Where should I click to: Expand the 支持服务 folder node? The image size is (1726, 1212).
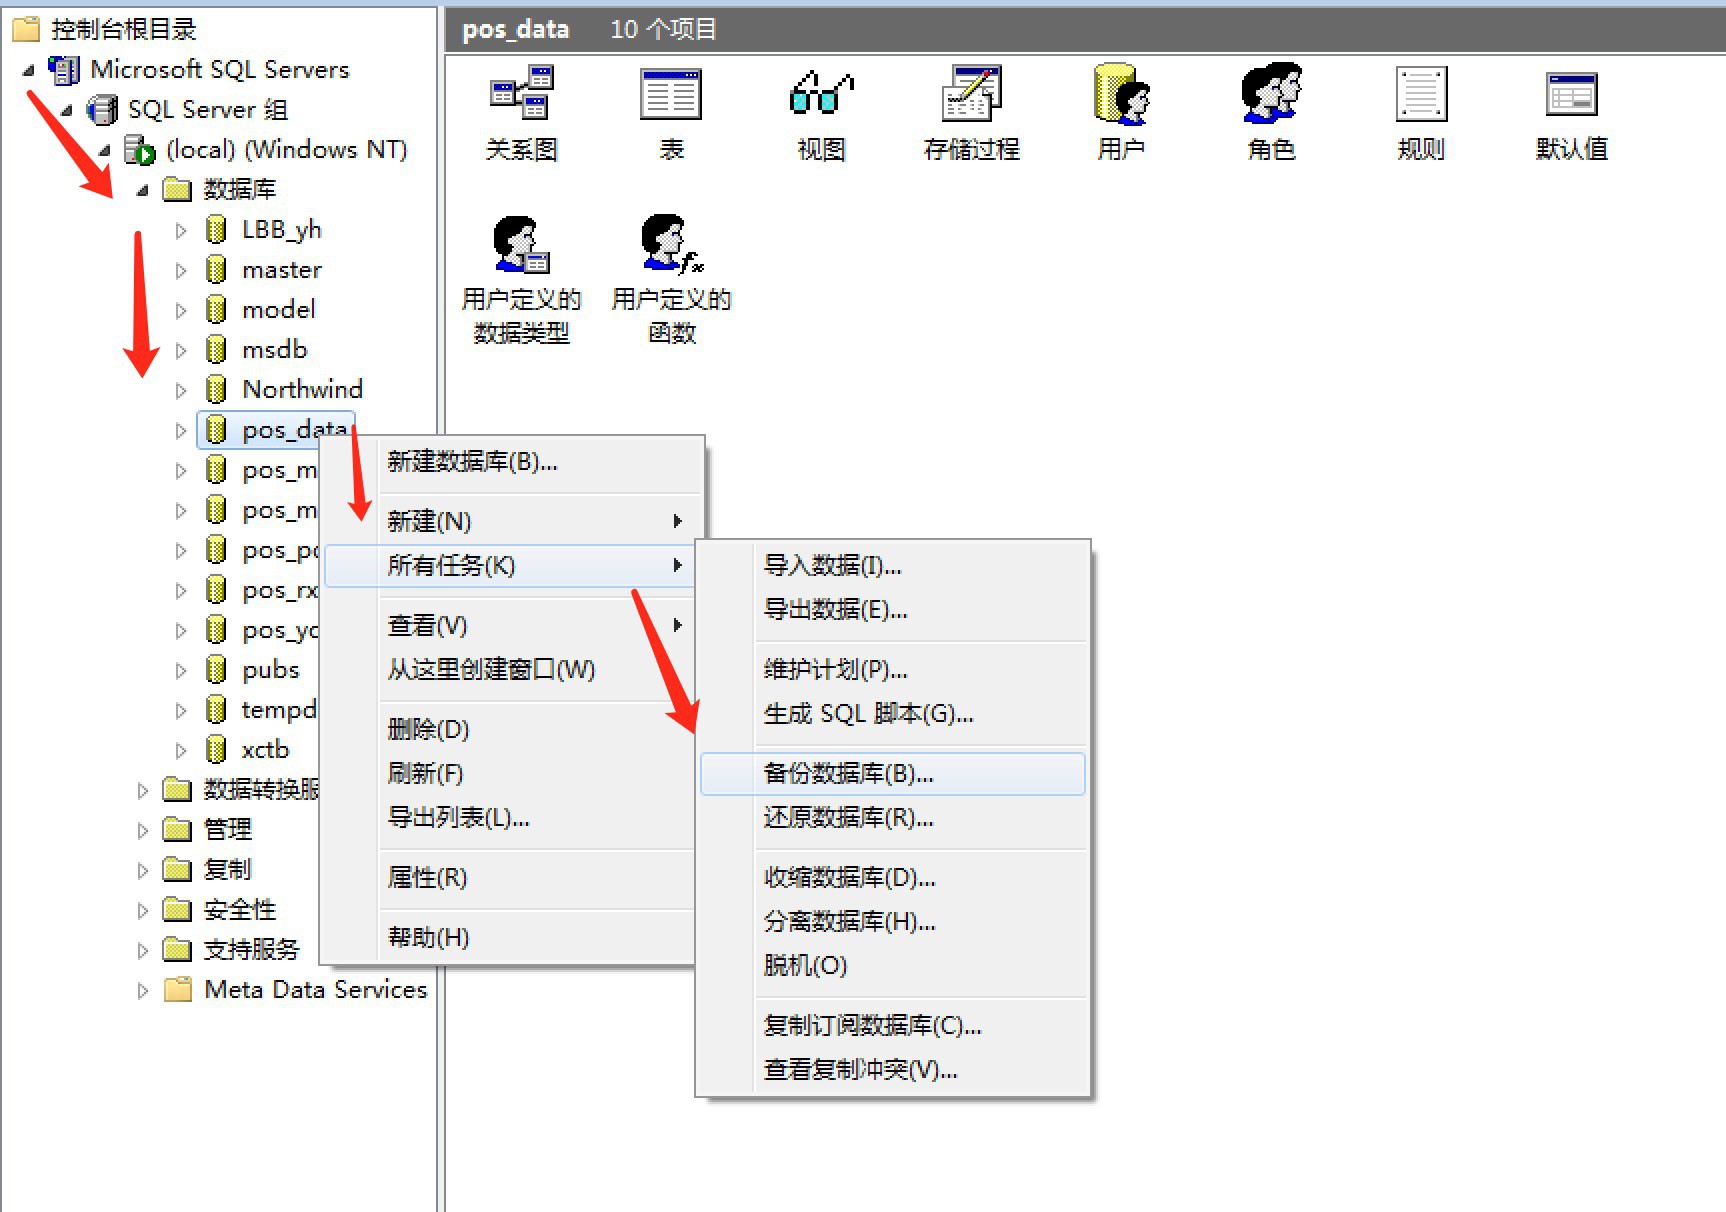point(143,950)
